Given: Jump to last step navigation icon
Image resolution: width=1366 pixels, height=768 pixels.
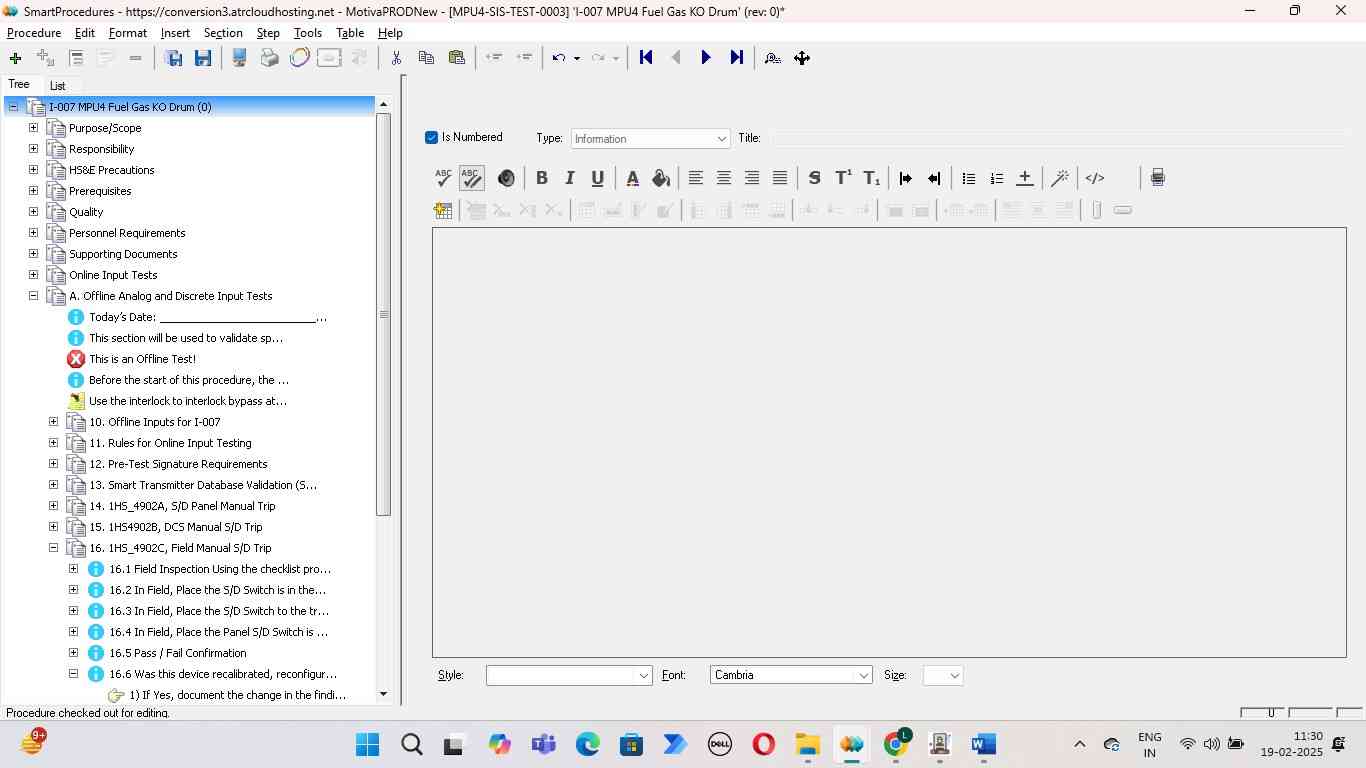Looking at the screenshot, I should click(736, 58).
